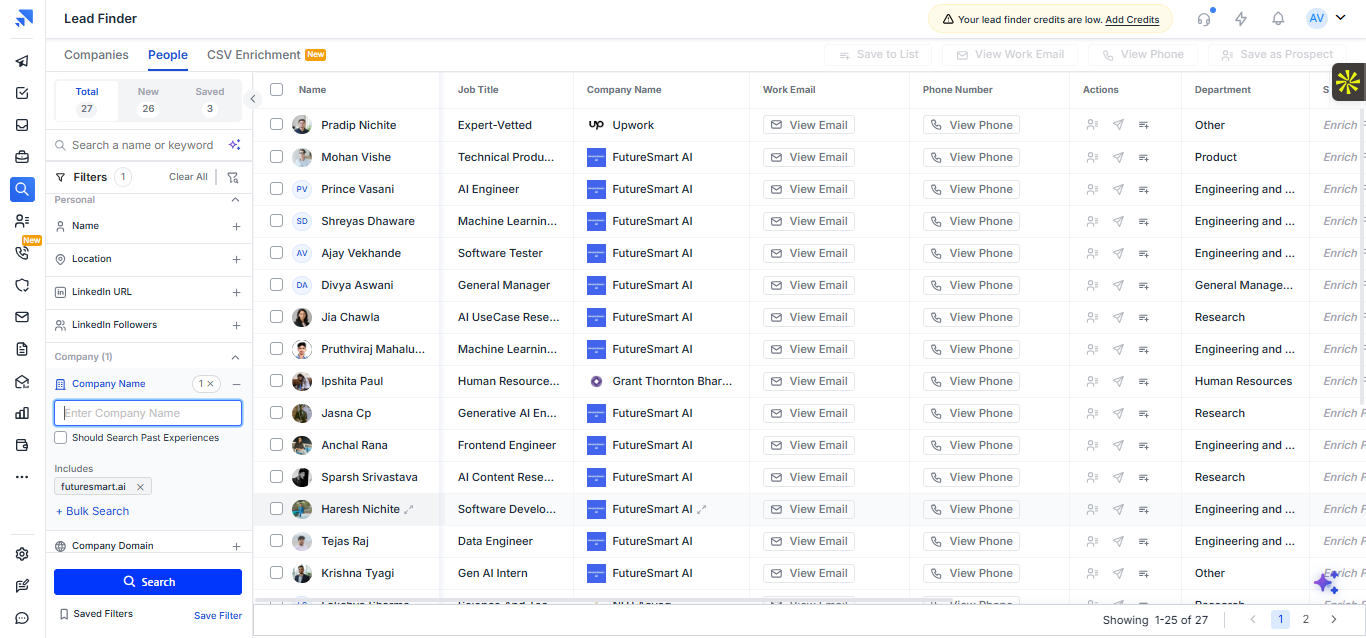Open the chat bubble icon in sidebar
This screenshot has height=638, width=1366.
22,618
